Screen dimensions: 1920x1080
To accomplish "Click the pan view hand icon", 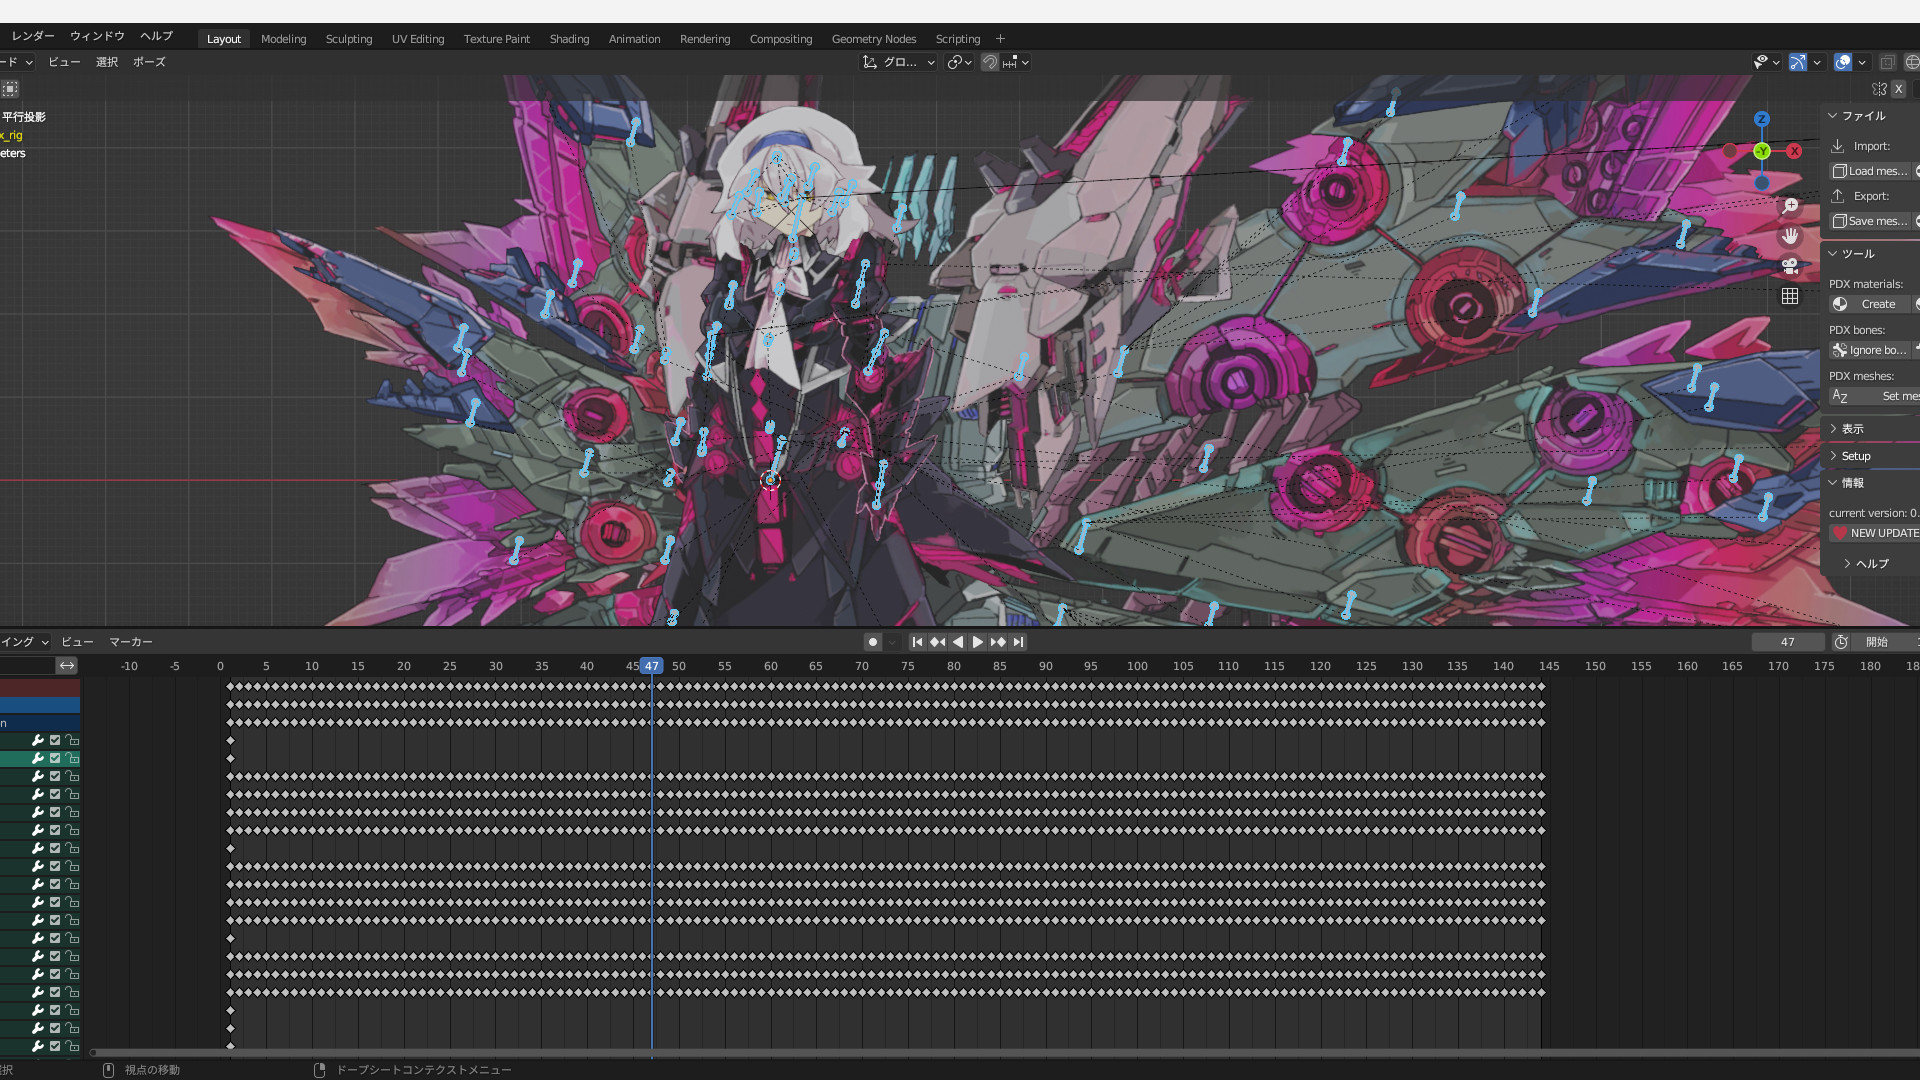I will pyautogui.click(x=1790, y=236).
